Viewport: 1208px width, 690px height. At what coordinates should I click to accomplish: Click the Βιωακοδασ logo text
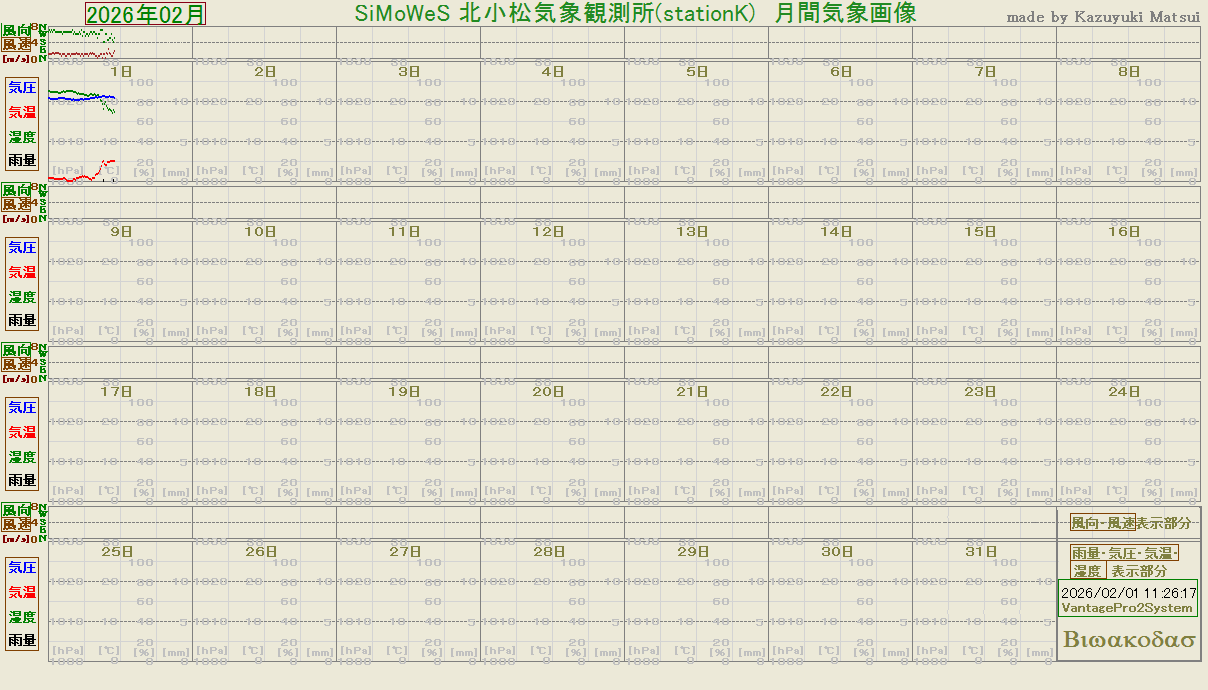pos(1129,640)
